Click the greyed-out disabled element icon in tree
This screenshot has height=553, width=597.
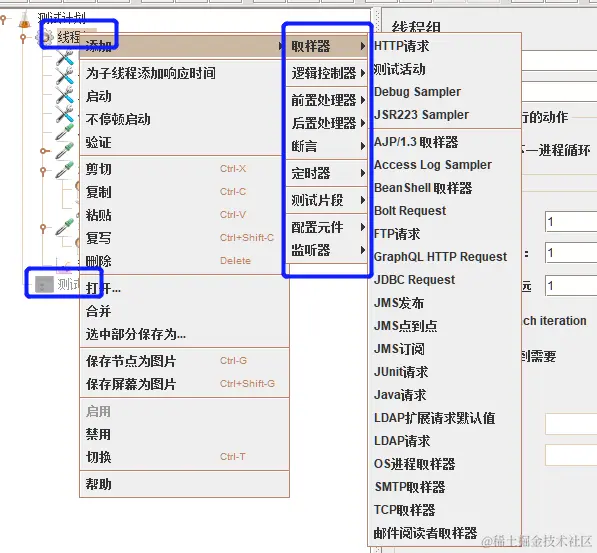point(44,284)
